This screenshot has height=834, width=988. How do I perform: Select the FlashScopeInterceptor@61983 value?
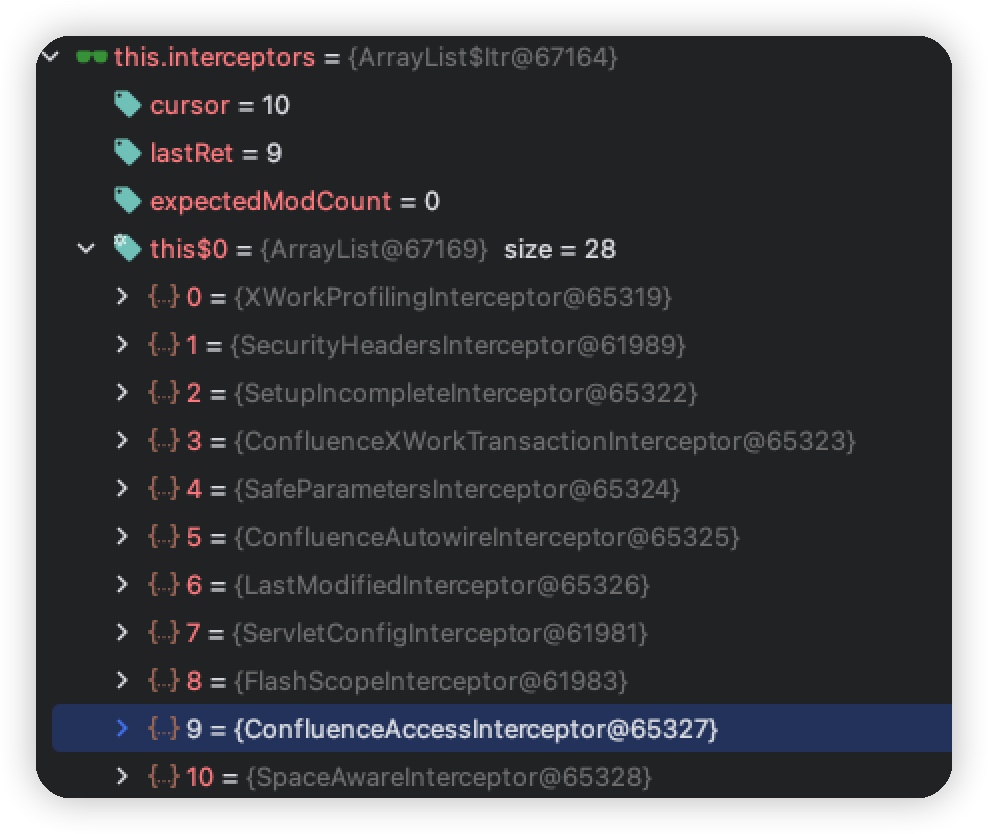point(431,681)
